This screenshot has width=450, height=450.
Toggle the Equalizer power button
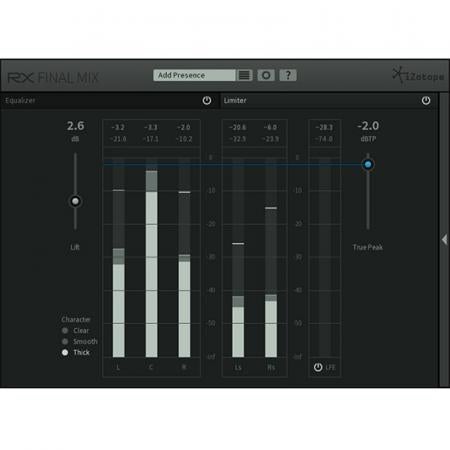(x=207, y=100)
